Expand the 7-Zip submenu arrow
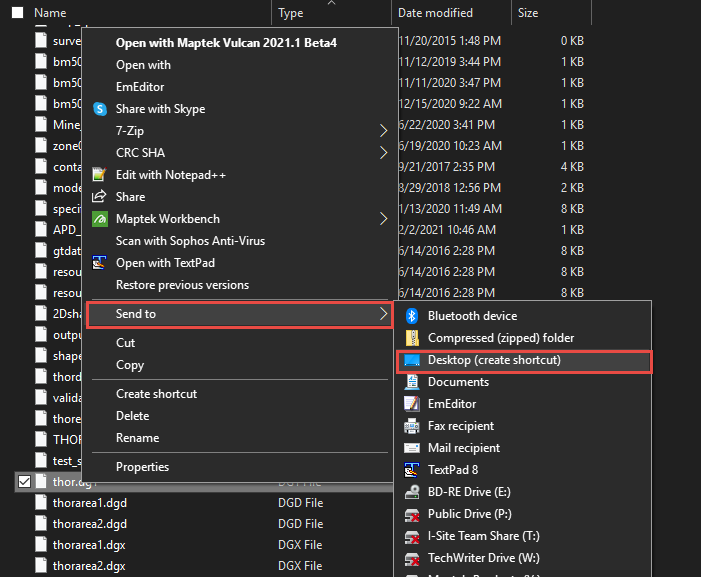This screenshot has height=577, width=701. tap(383, 131)
